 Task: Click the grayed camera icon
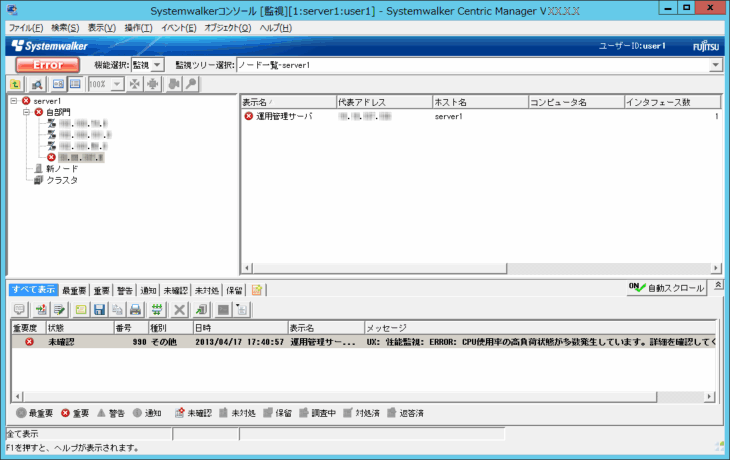[x=174, y=84]
